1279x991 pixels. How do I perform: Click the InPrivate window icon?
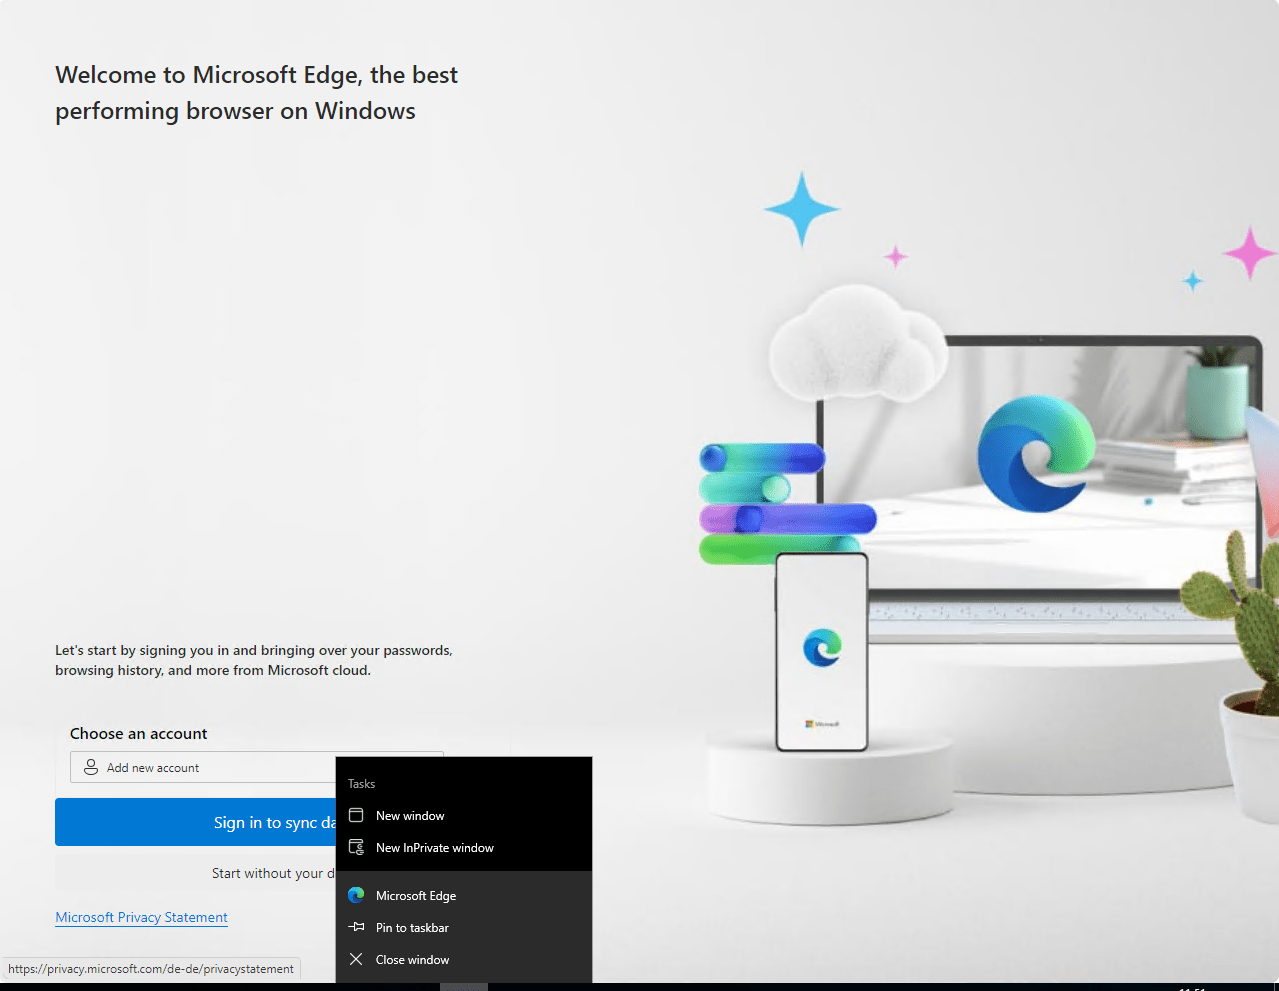coord(356,847)
